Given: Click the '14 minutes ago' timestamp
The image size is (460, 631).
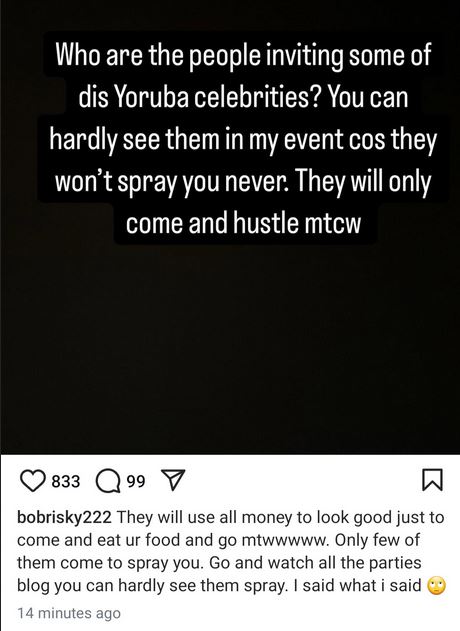Looking at the screenshot, I should point(69,613).
